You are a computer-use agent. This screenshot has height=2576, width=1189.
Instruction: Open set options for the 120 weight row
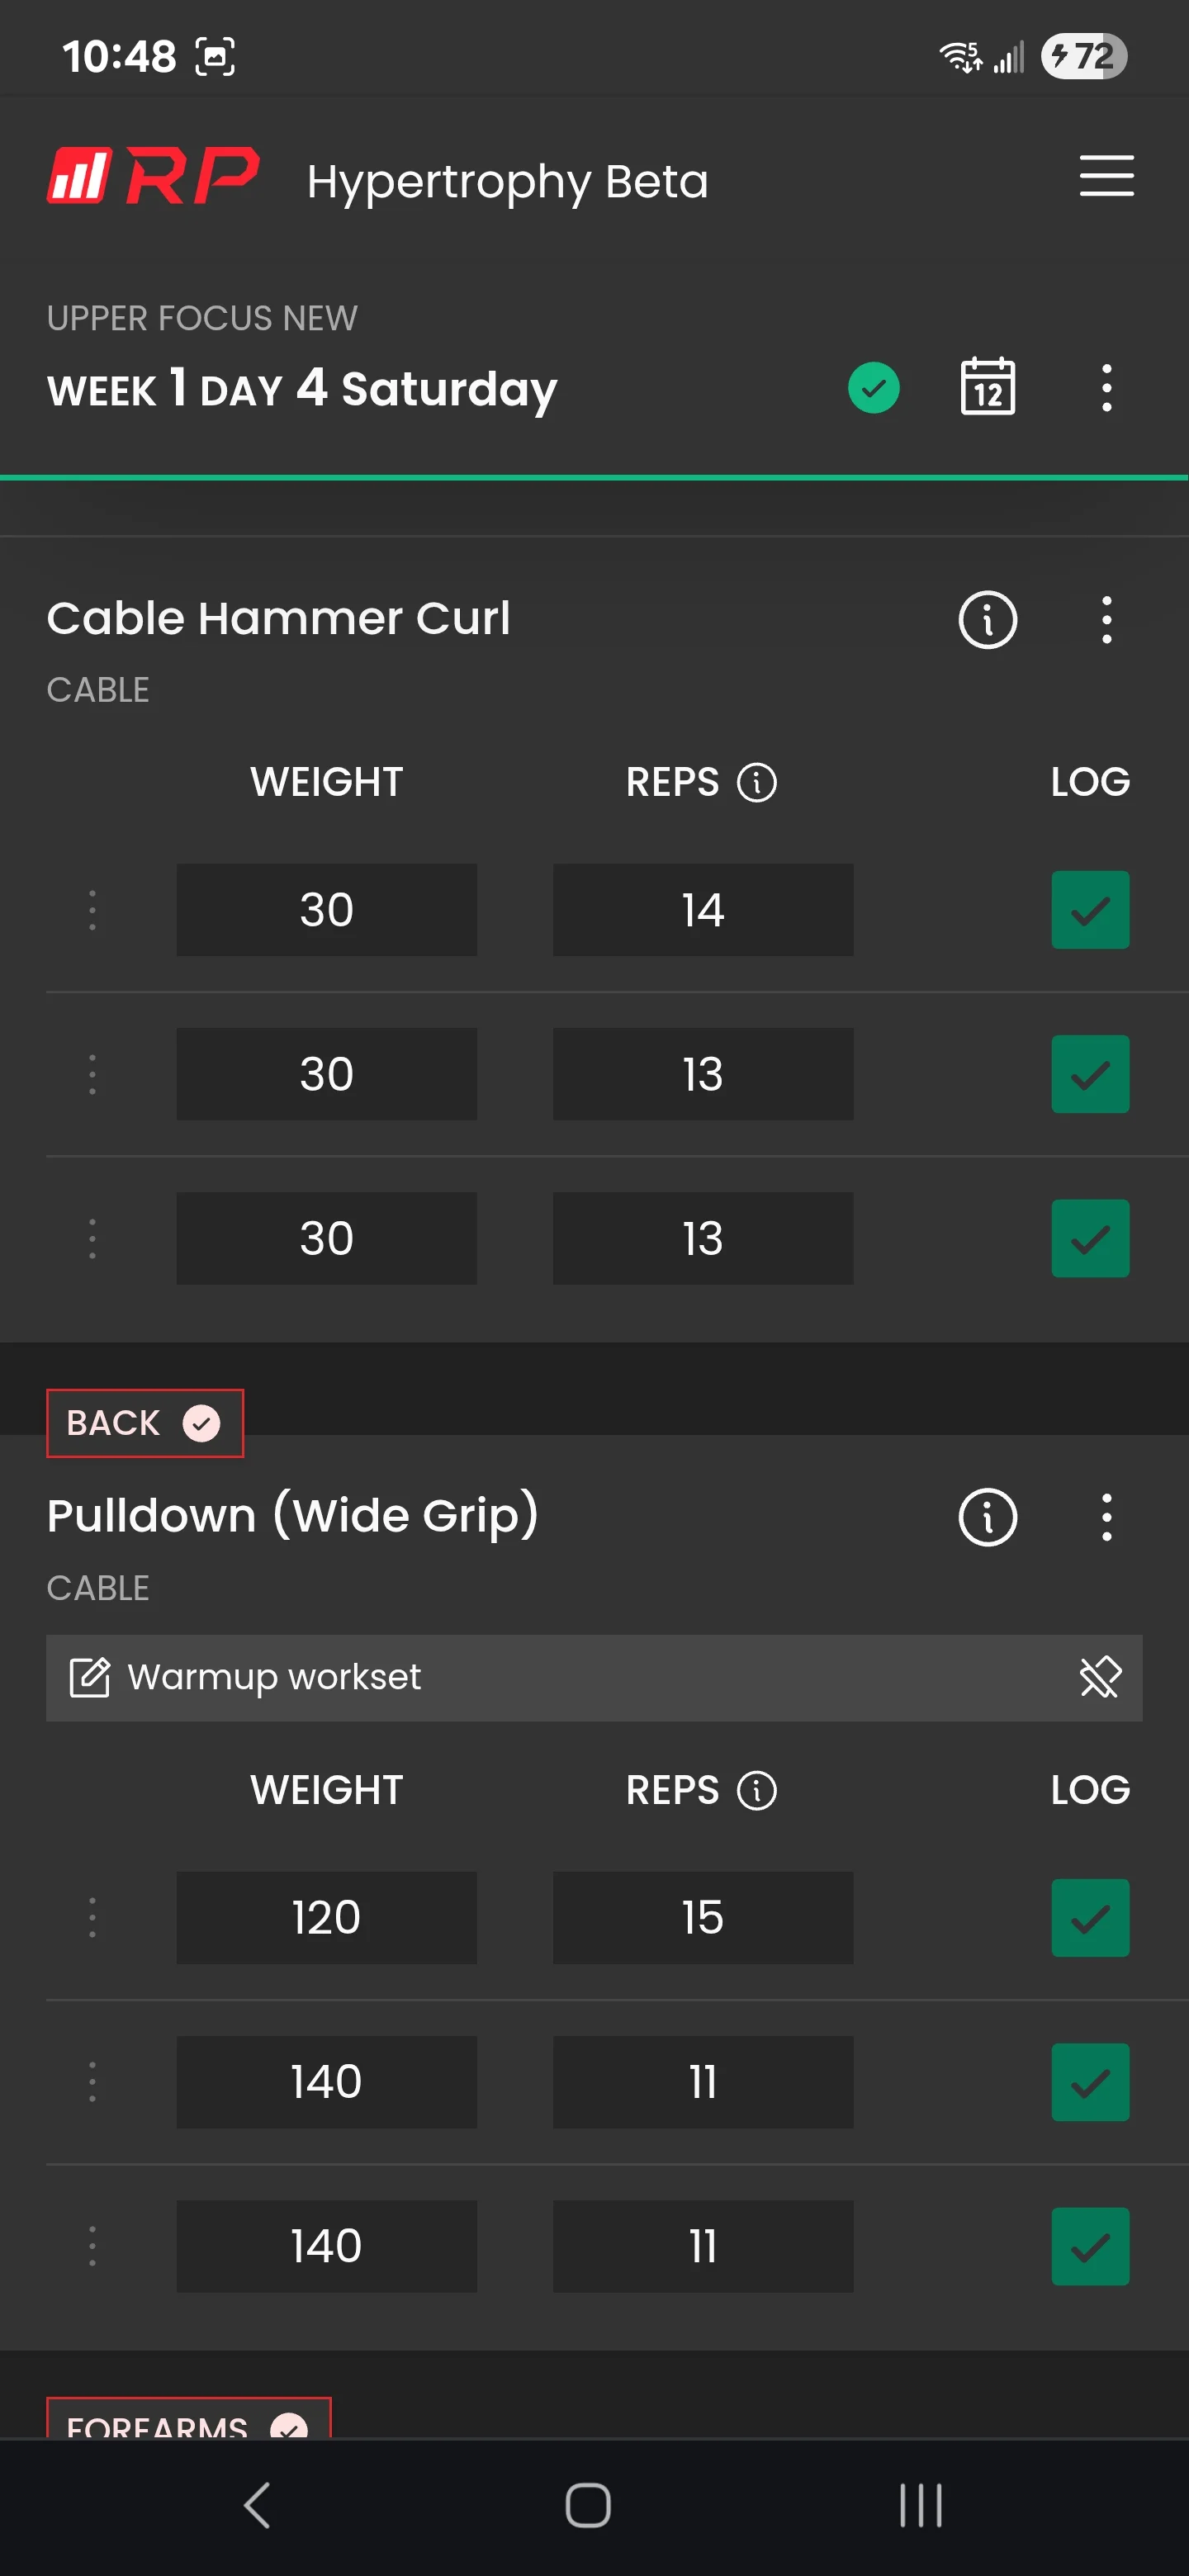tap(92, 1917)
